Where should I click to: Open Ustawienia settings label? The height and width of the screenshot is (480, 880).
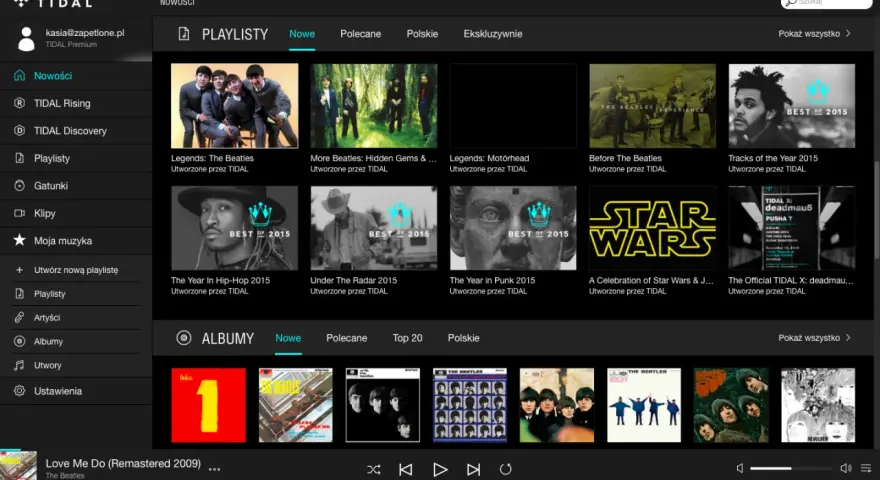58,391
